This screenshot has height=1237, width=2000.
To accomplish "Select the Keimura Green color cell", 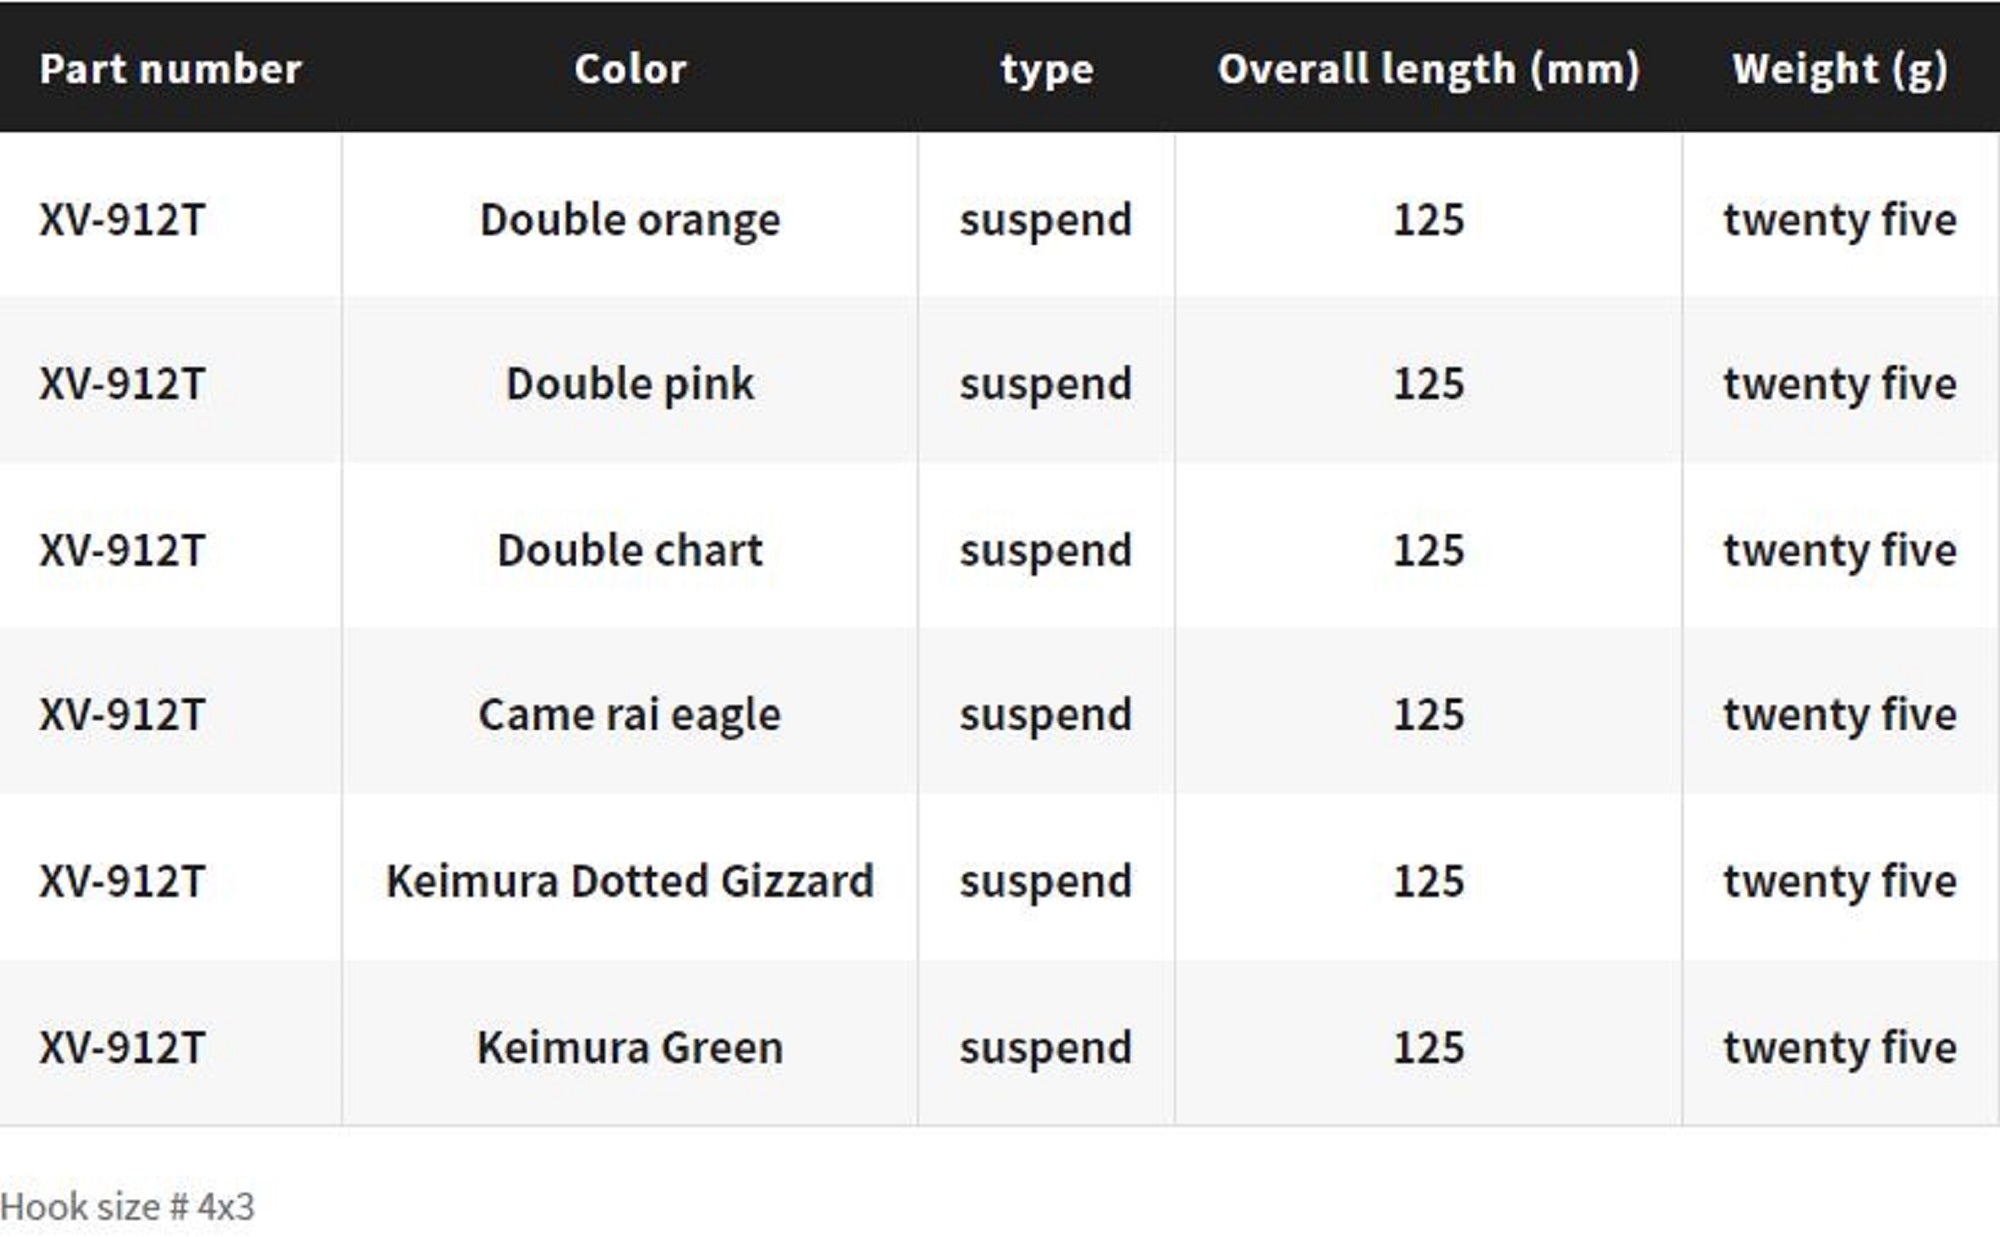I will (x=630, y=1047).
